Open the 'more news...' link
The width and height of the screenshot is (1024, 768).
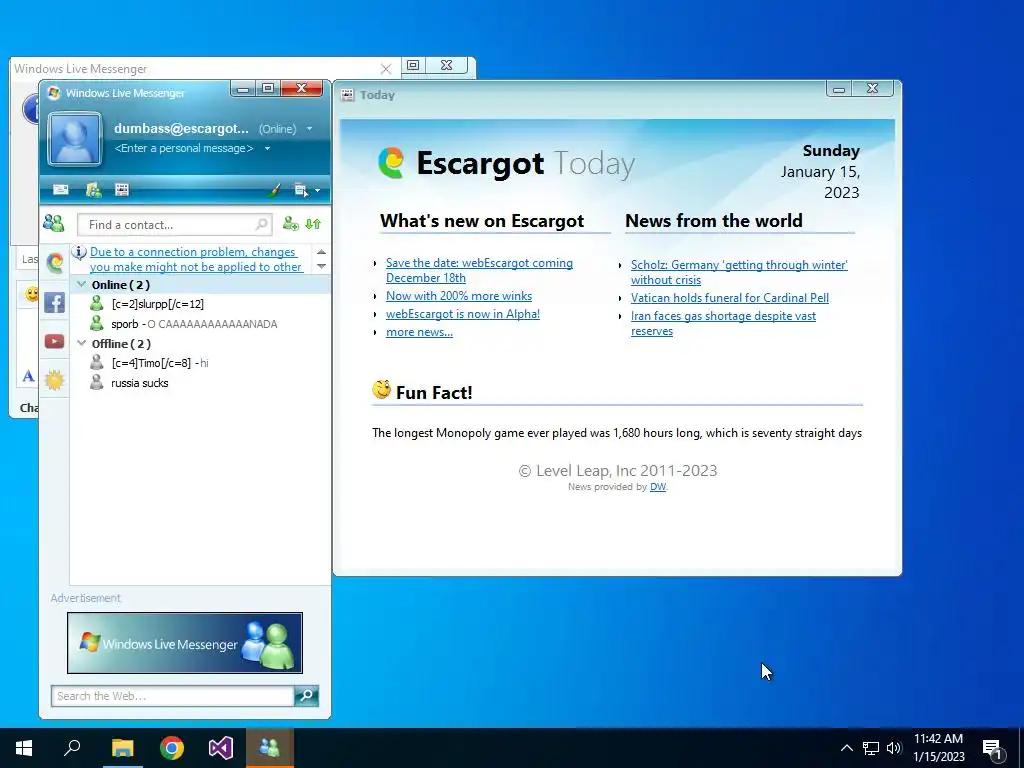coord(419,332)
